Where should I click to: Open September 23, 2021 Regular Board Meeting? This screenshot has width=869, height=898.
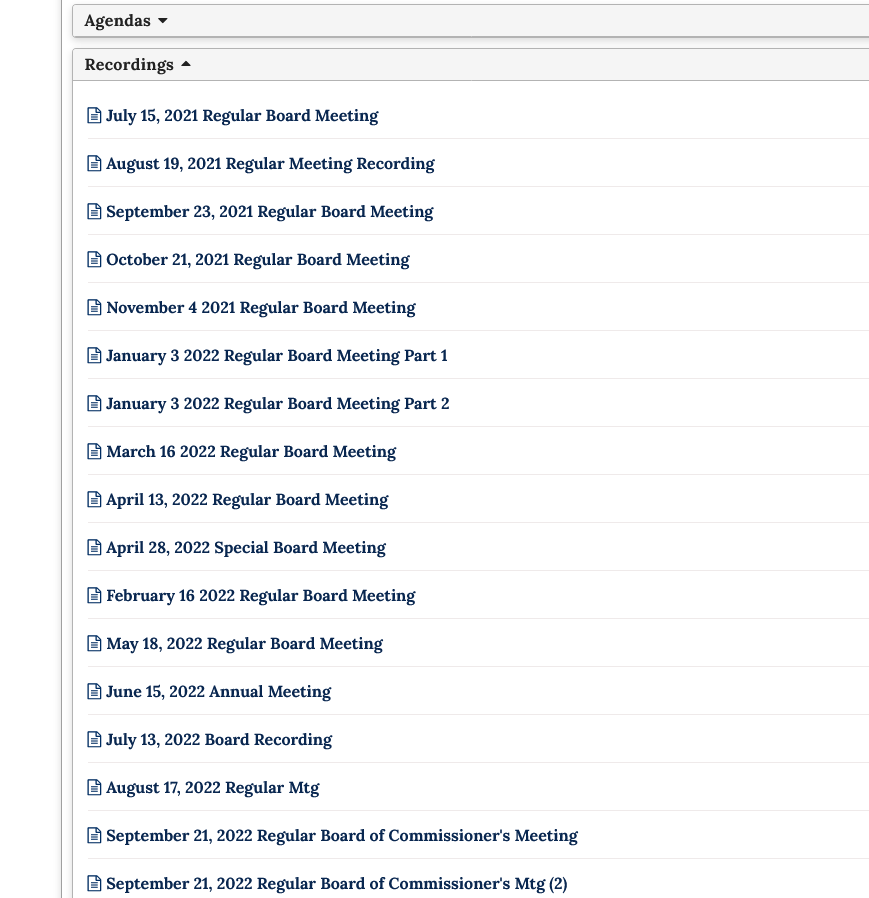point(270,212)
